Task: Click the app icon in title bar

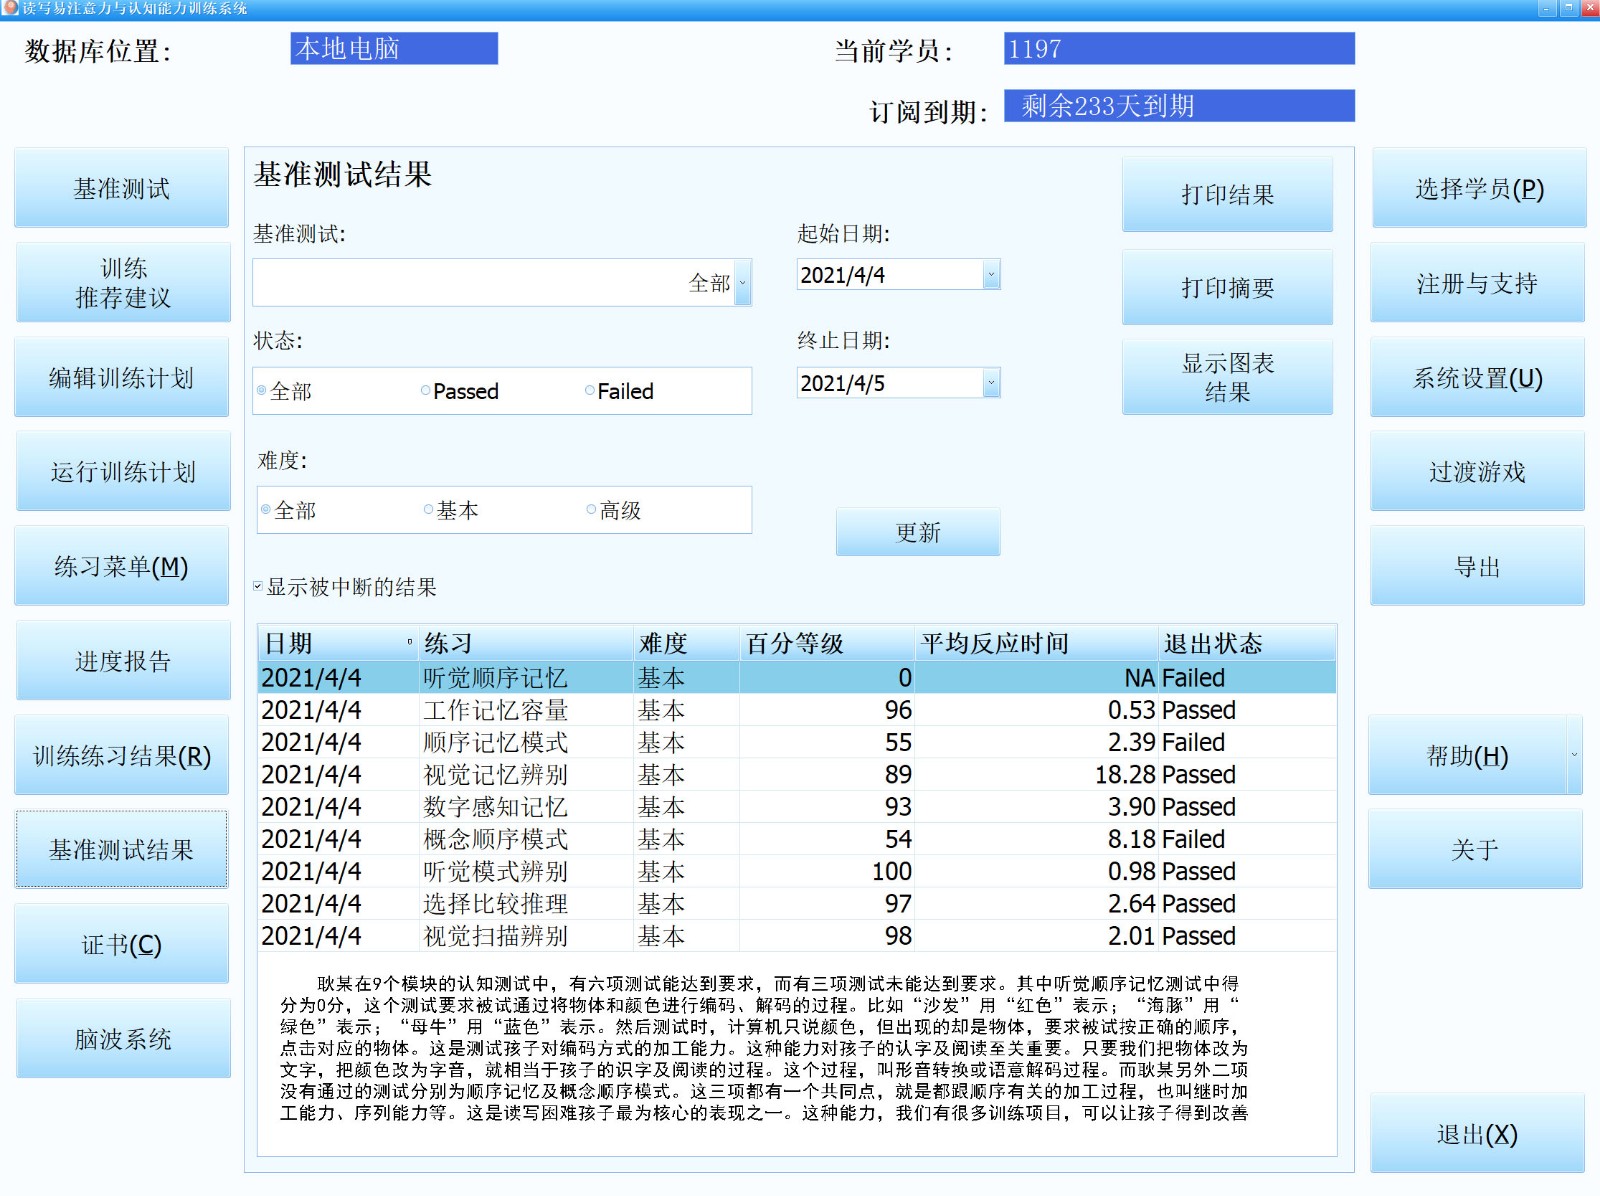Action: [x=10, y=8]
